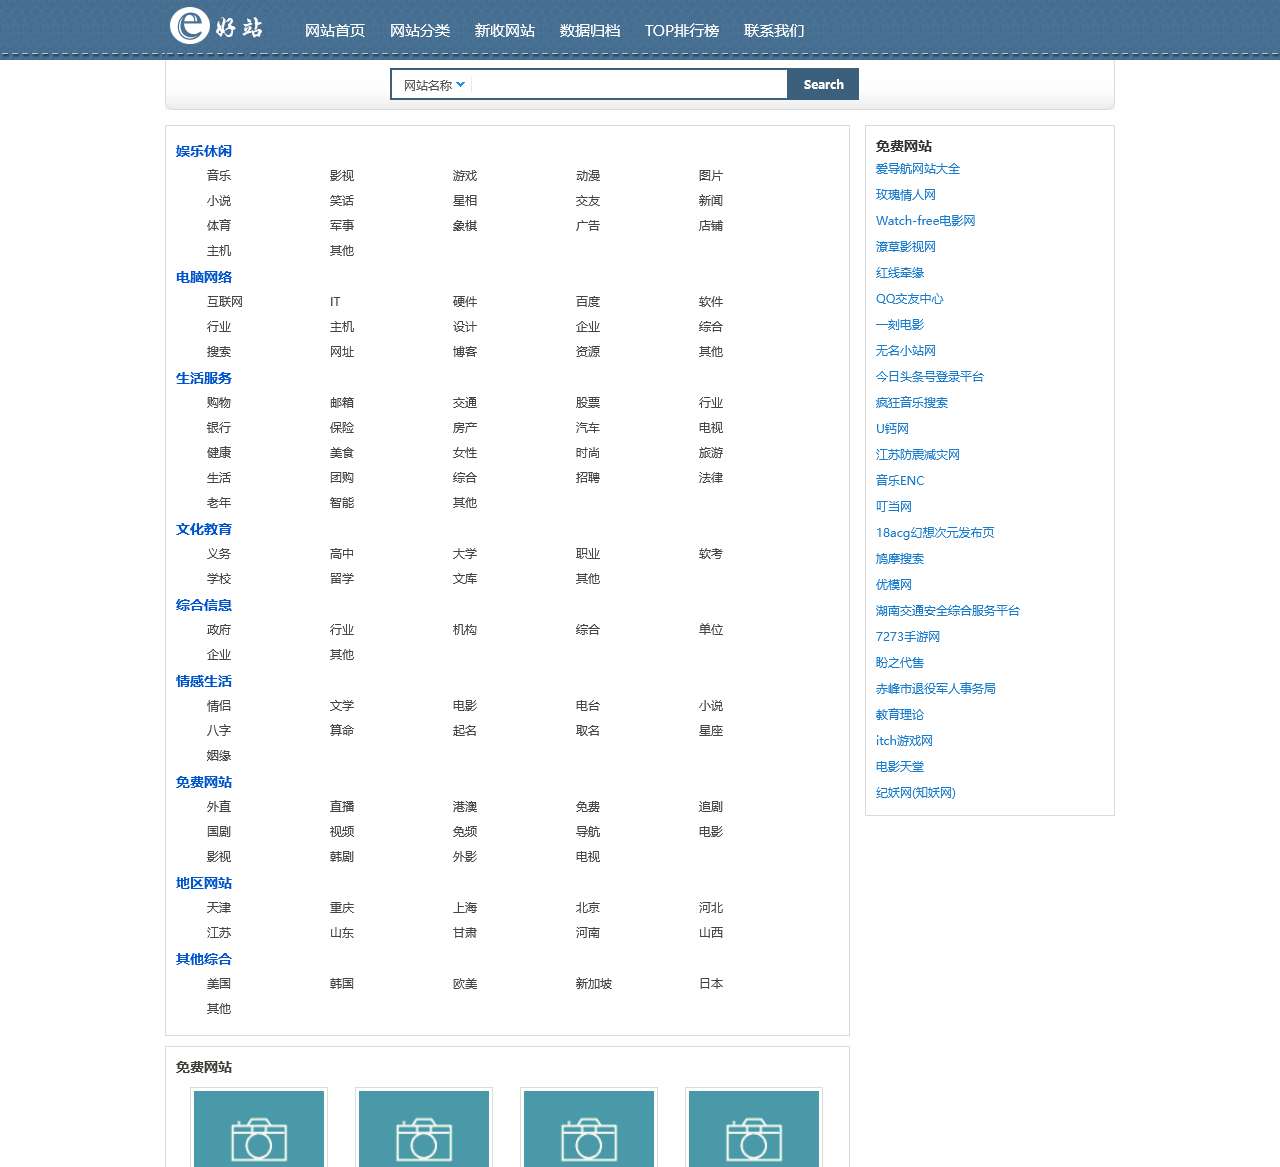Select TOP排行榜 from the navigation bar

click(682, 31)
